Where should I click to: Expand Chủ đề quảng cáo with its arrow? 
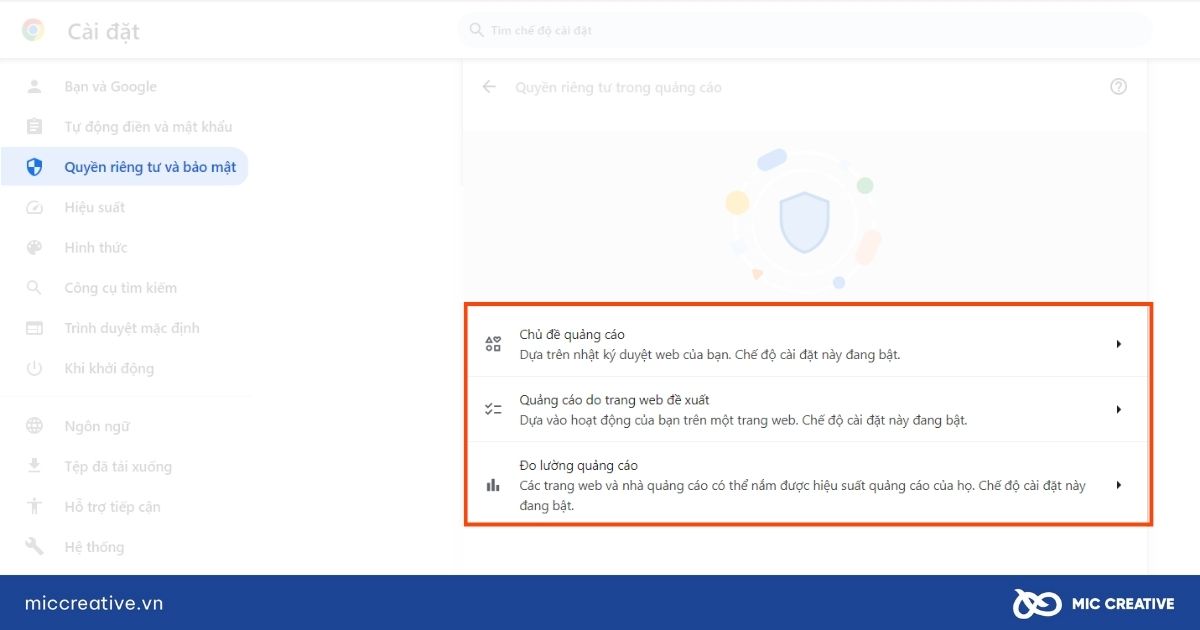click(x=1118, y=344)
